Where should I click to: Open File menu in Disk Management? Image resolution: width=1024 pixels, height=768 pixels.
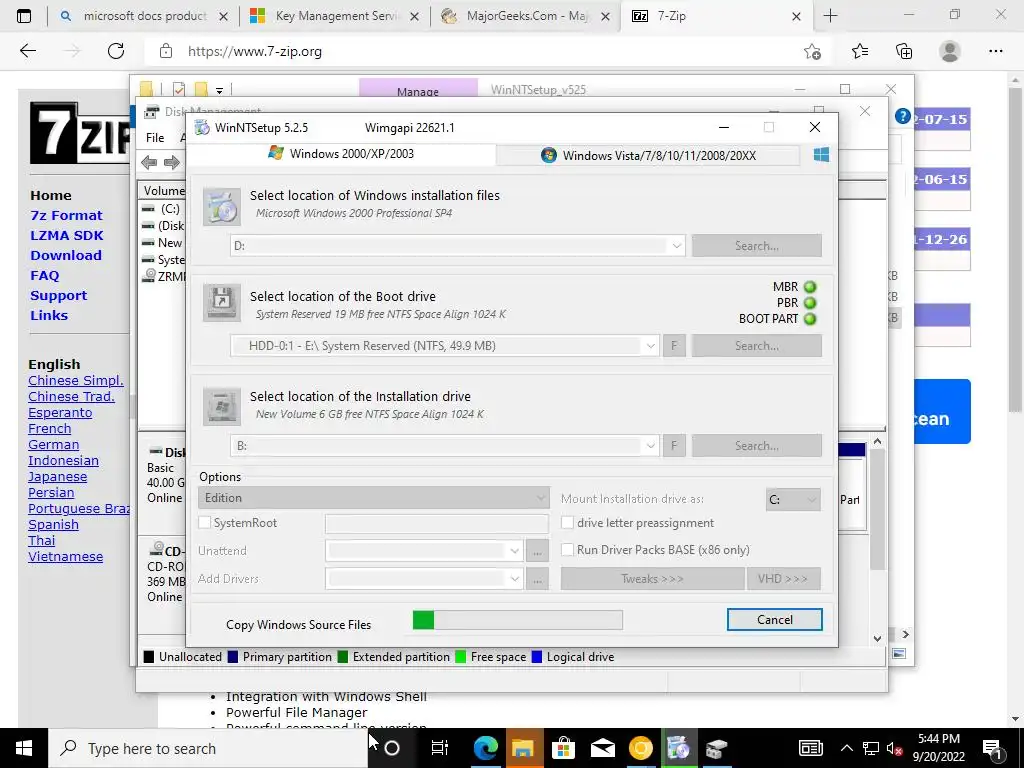[155, 138]
